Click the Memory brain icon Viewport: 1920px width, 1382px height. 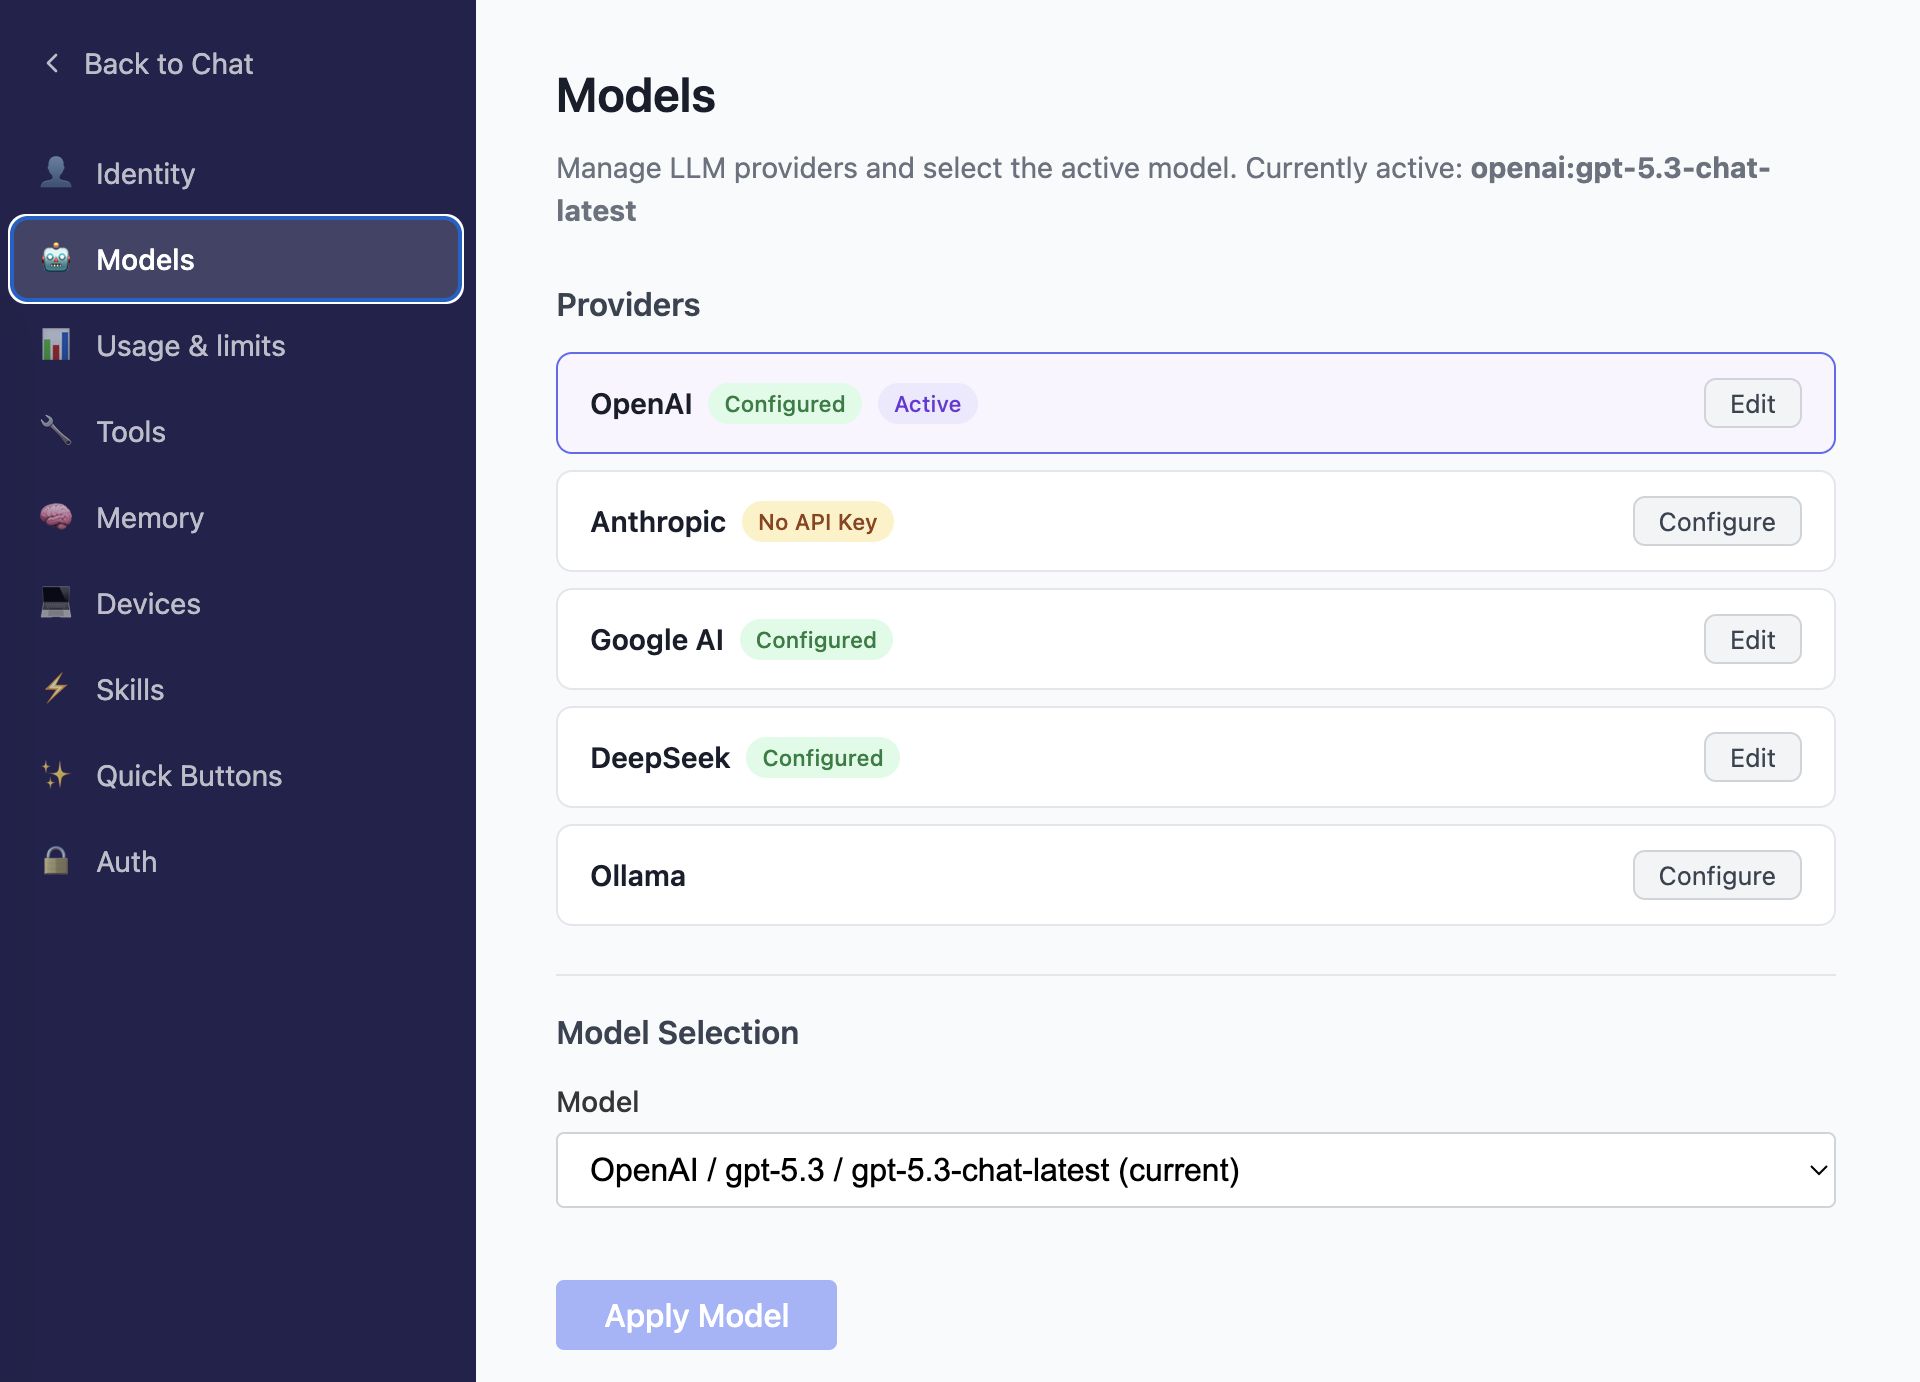[56, 516]
